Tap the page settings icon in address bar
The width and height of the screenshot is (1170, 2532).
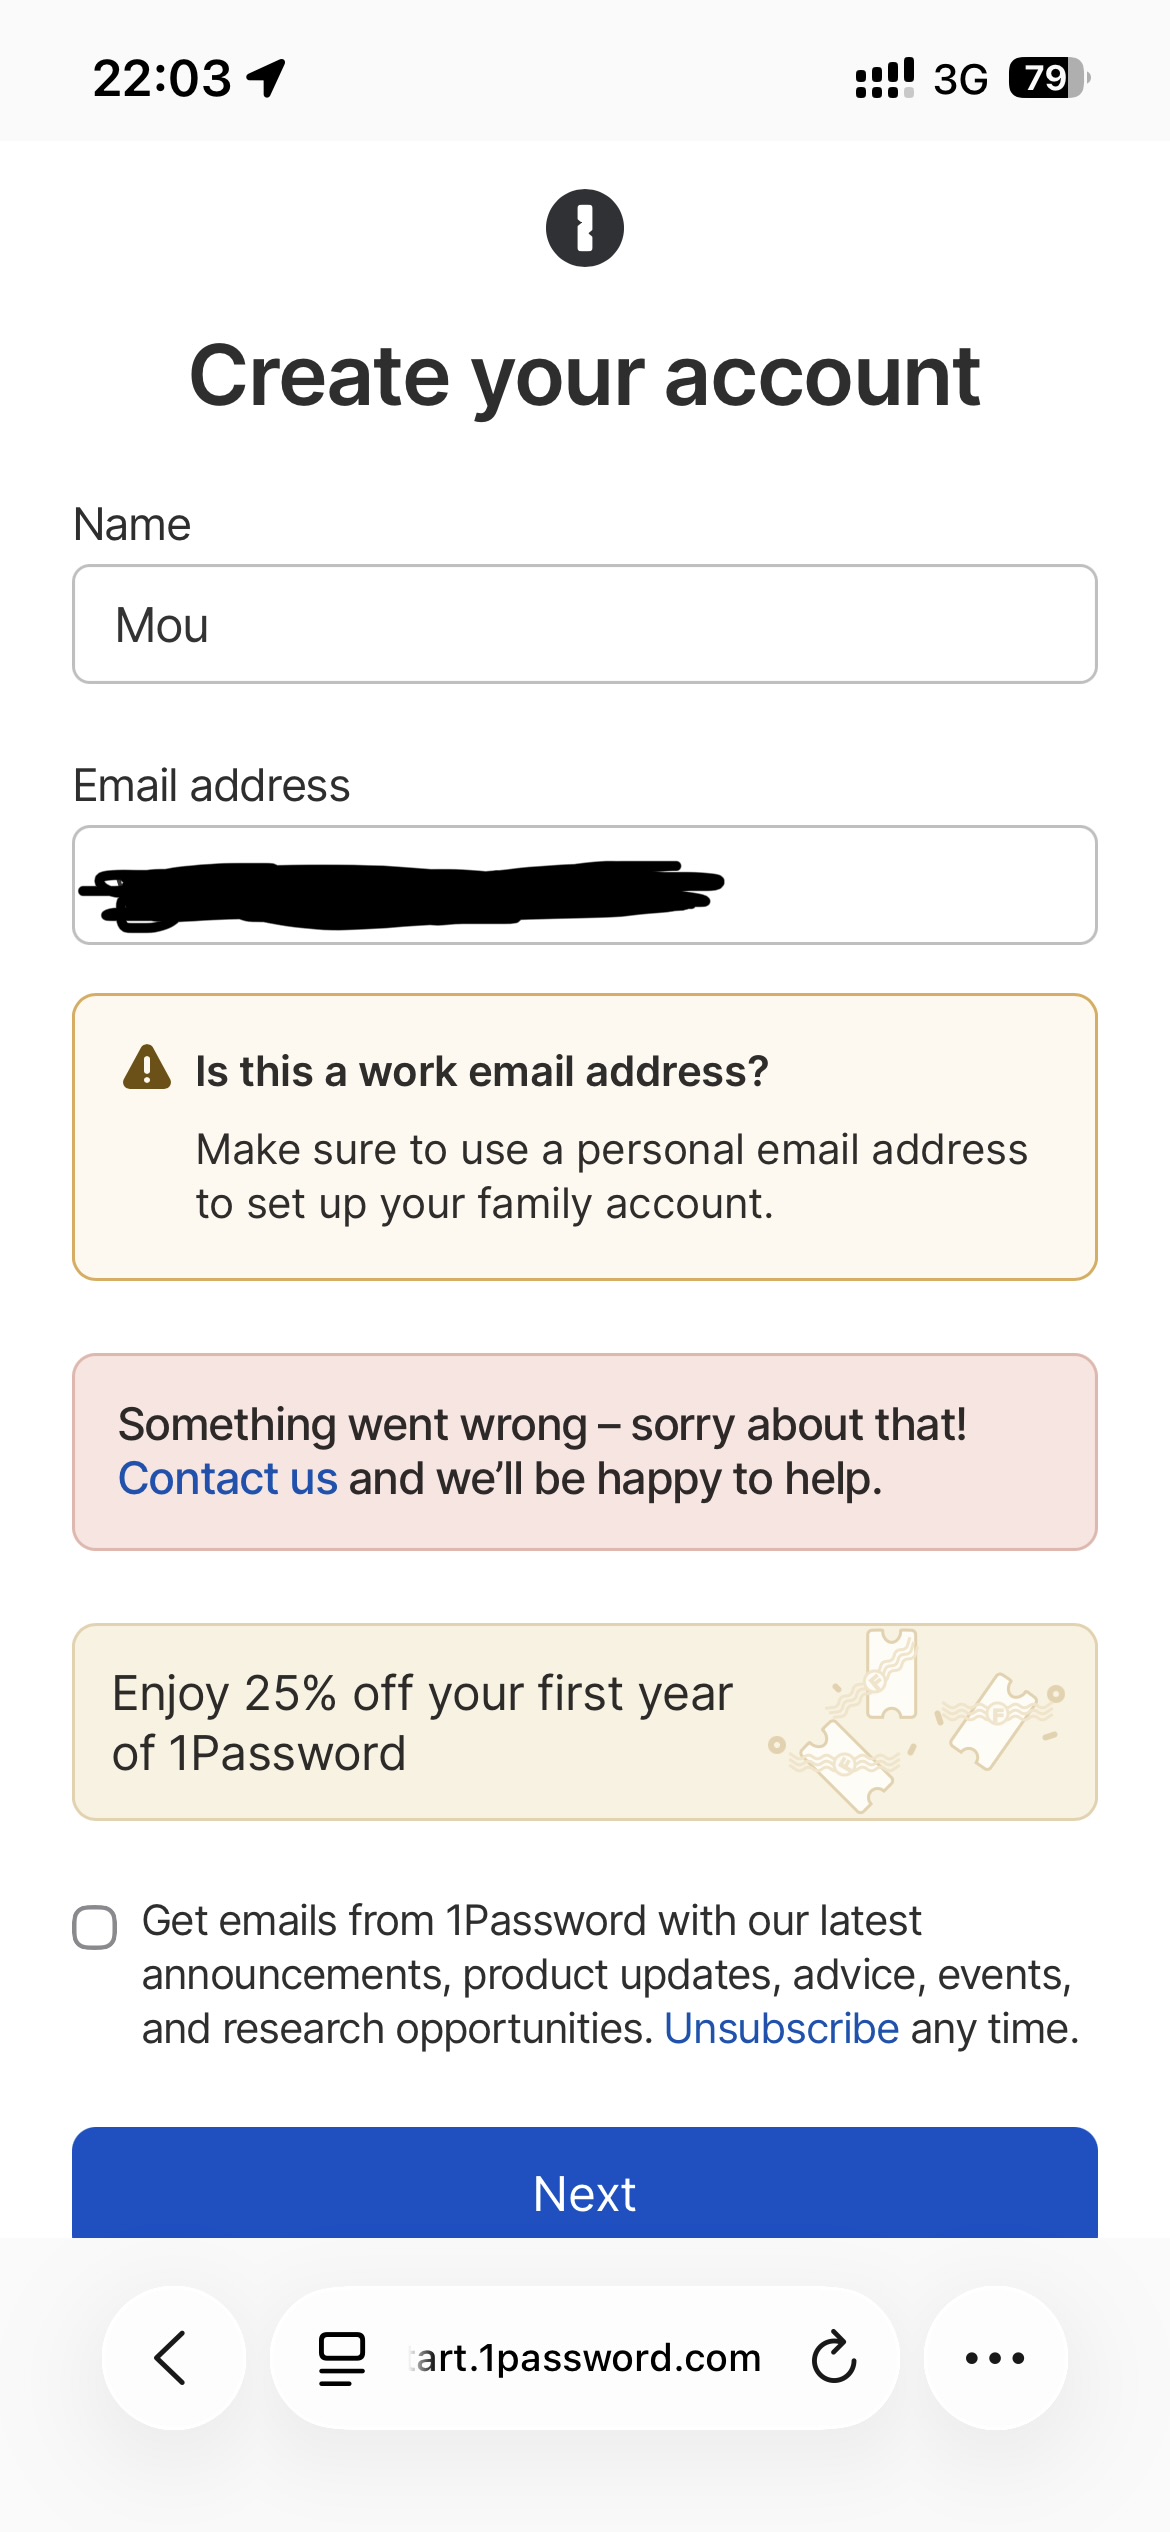tap(341, 2358)
